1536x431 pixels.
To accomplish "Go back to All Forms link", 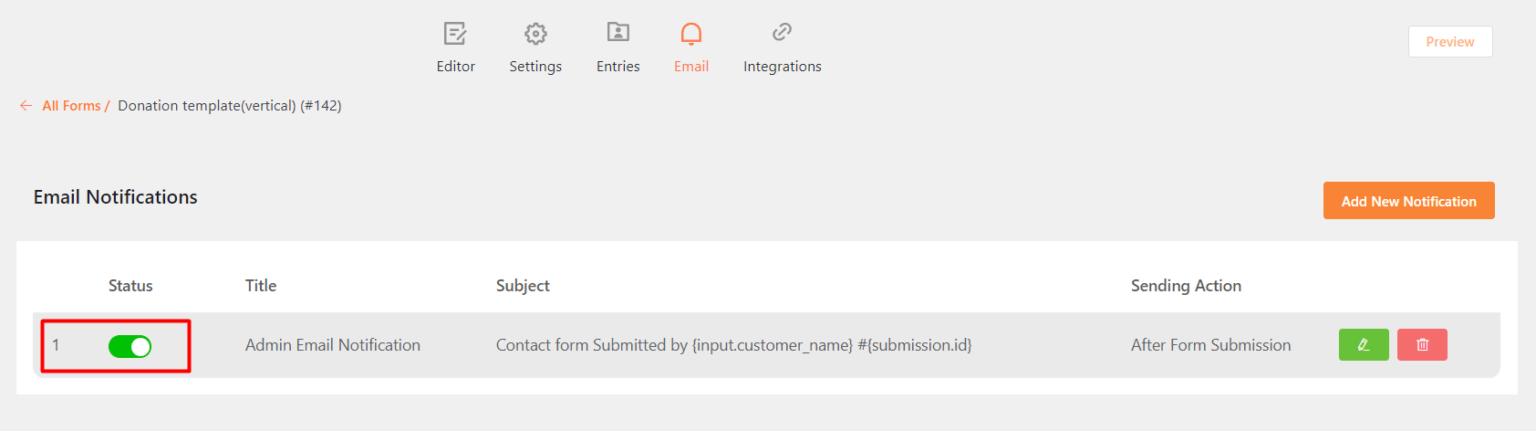I will click(72, 106).
